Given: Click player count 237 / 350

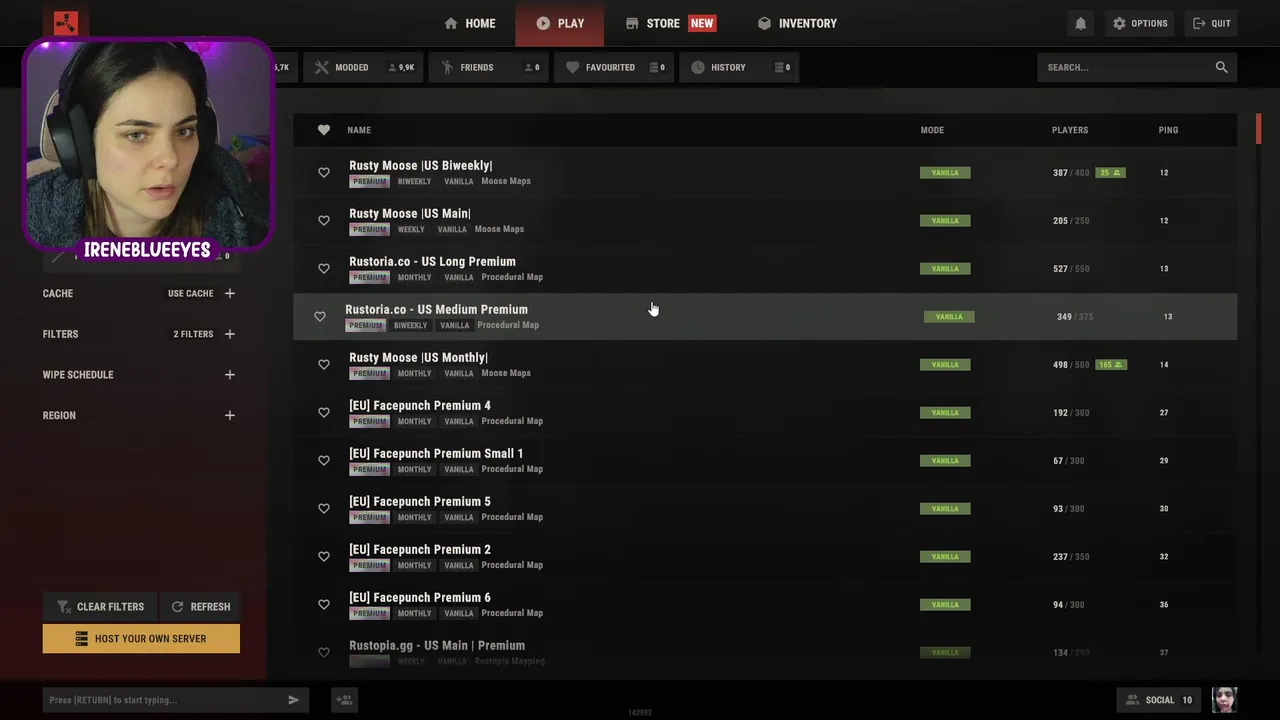Looking at the screenshot, I should pos(1069,557).
